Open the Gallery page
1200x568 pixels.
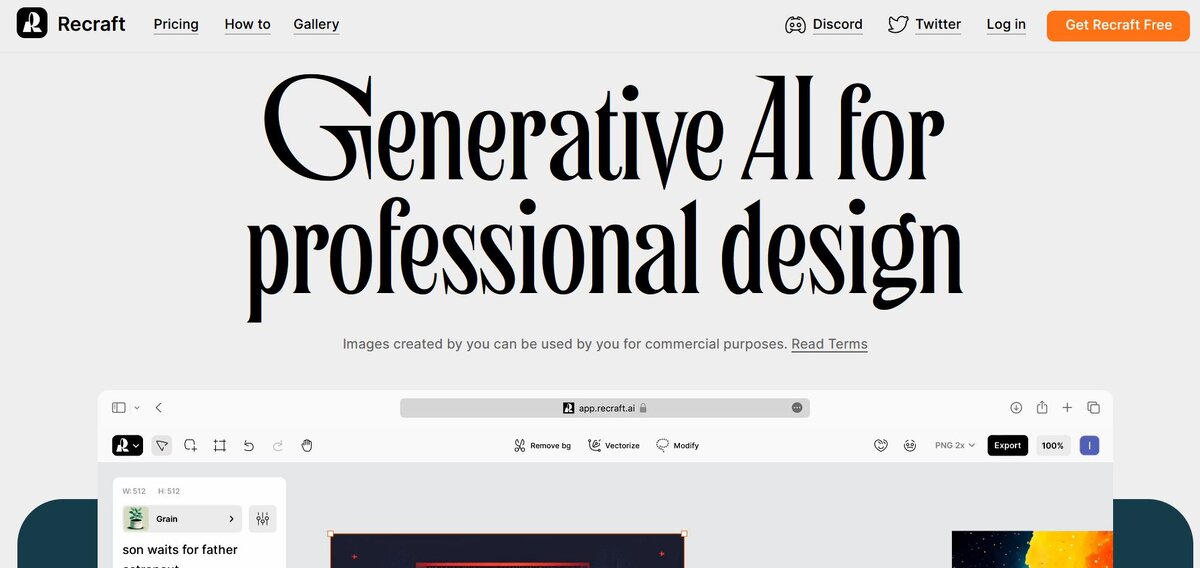tap(316, 24)
